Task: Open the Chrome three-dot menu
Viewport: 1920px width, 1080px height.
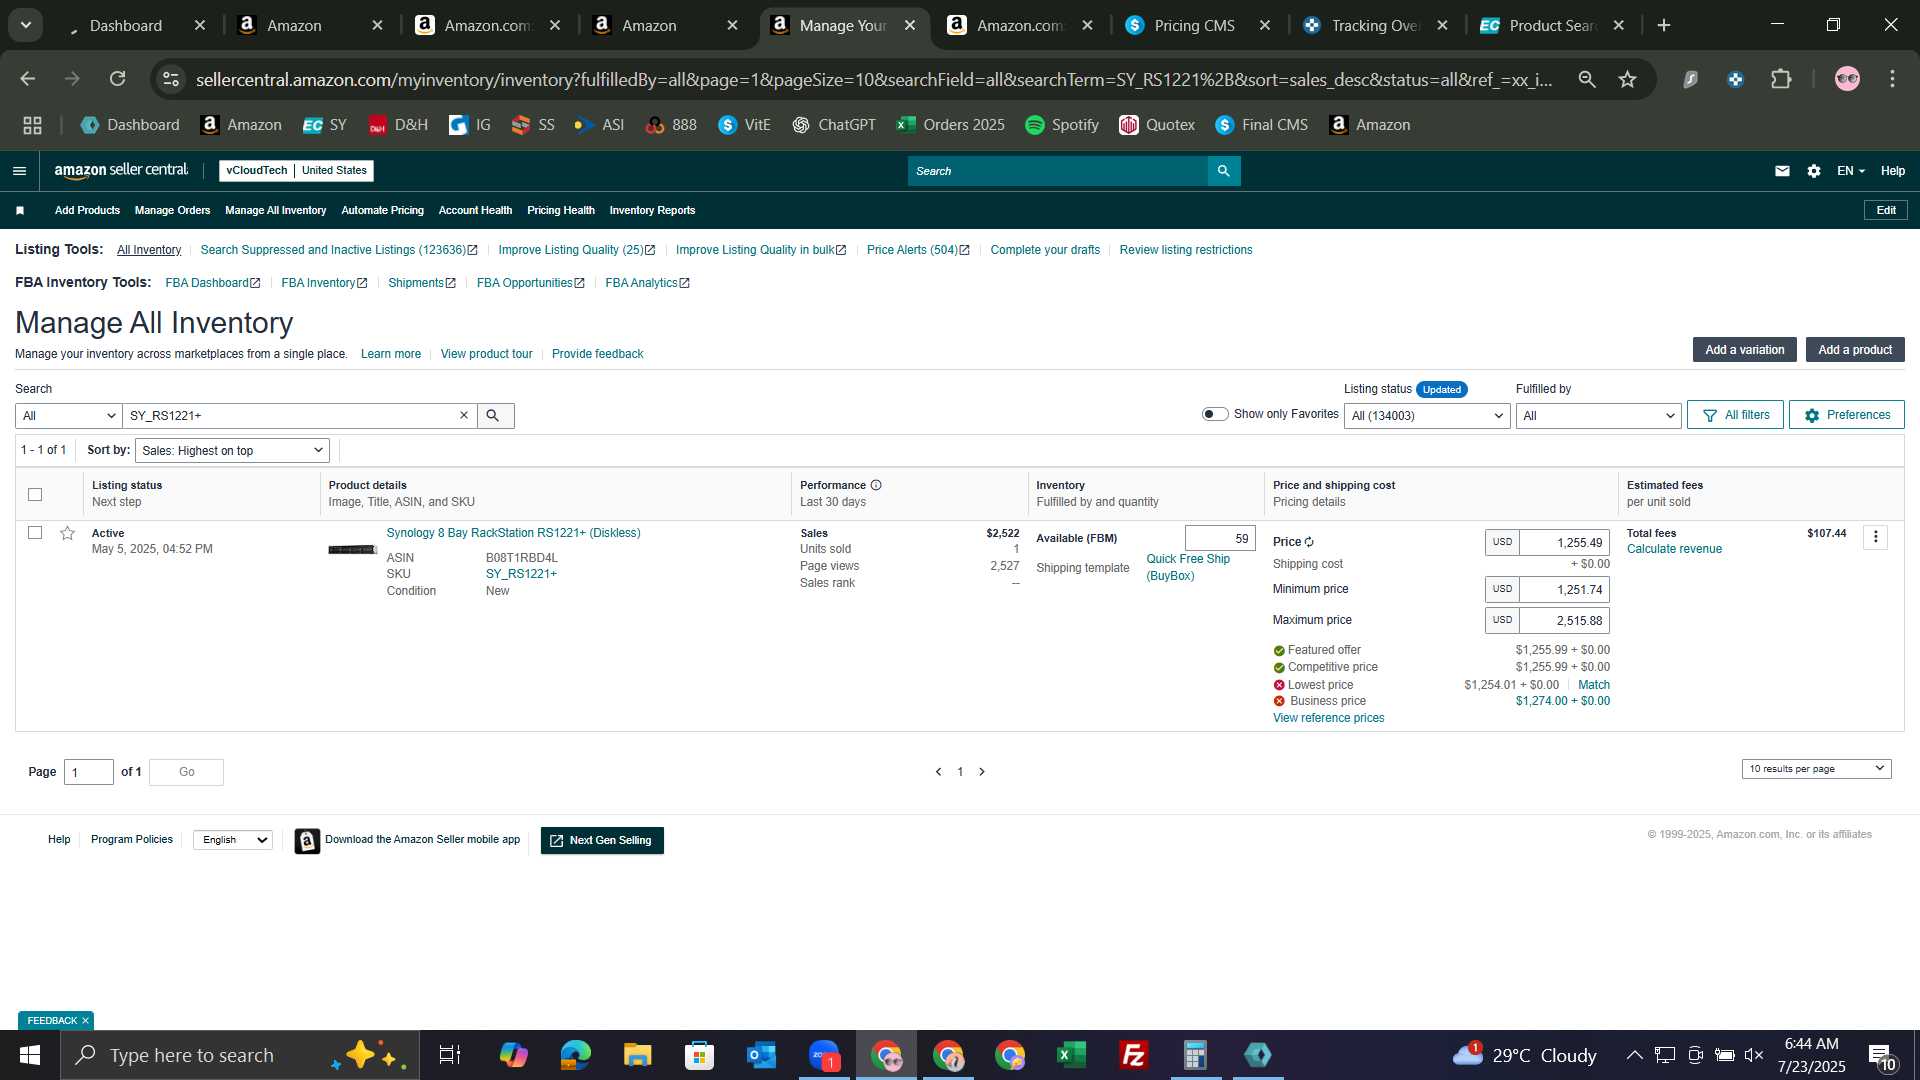Action: pos(1892,79)
